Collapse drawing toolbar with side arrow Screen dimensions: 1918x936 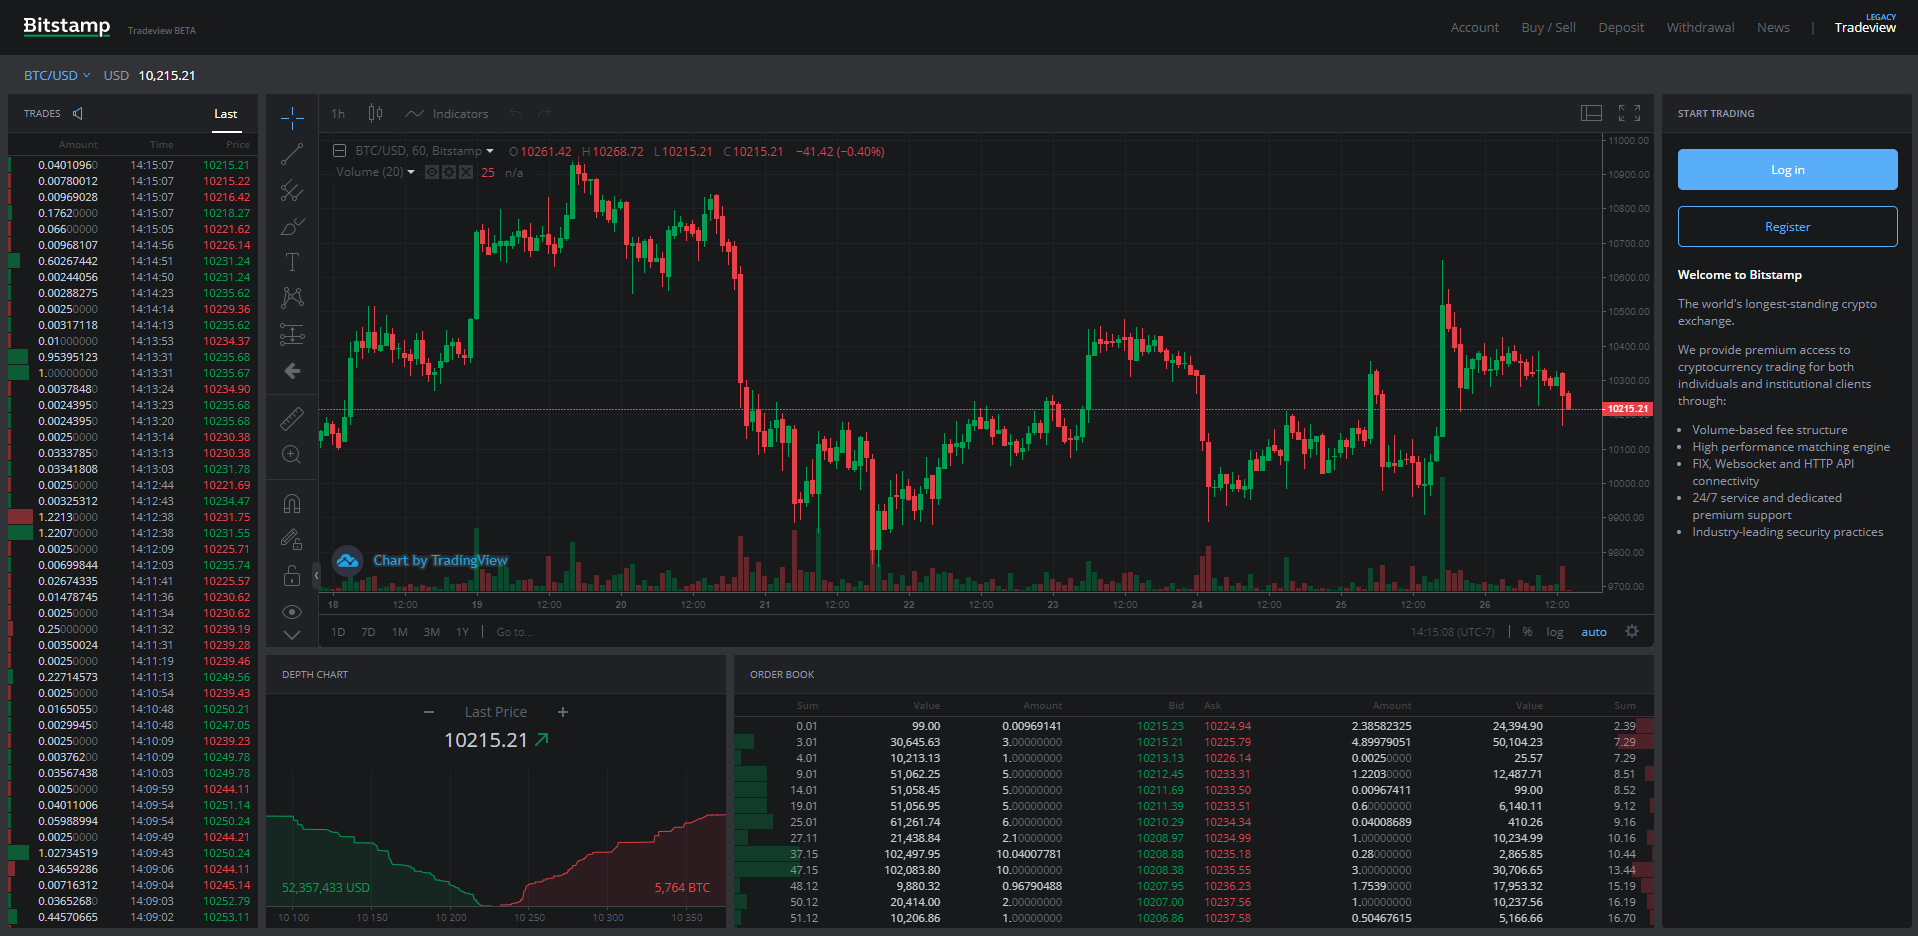316,575
